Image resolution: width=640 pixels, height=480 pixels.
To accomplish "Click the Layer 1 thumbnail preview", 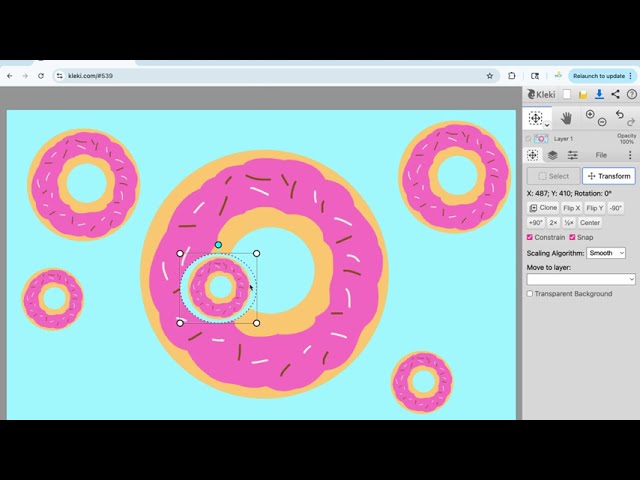I will pos(541,139).
